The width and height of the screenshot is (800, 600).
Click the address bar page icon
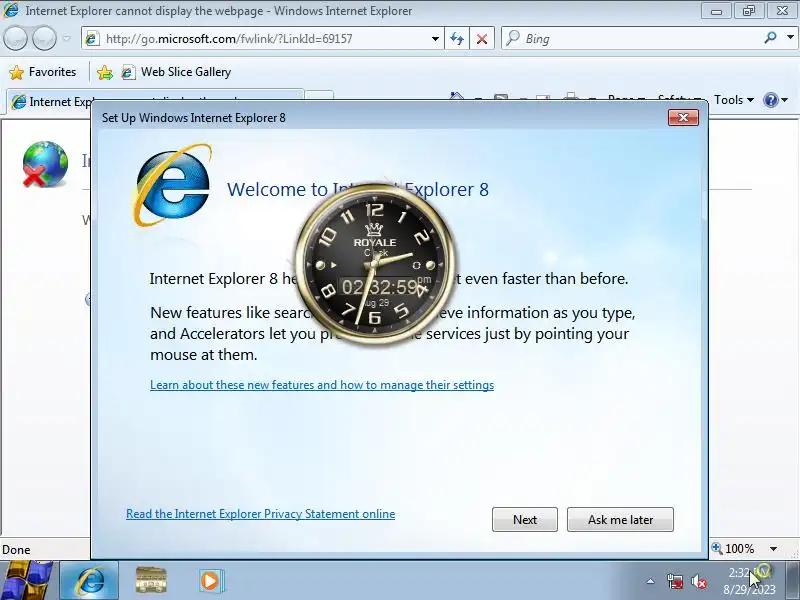coord(92,39)
